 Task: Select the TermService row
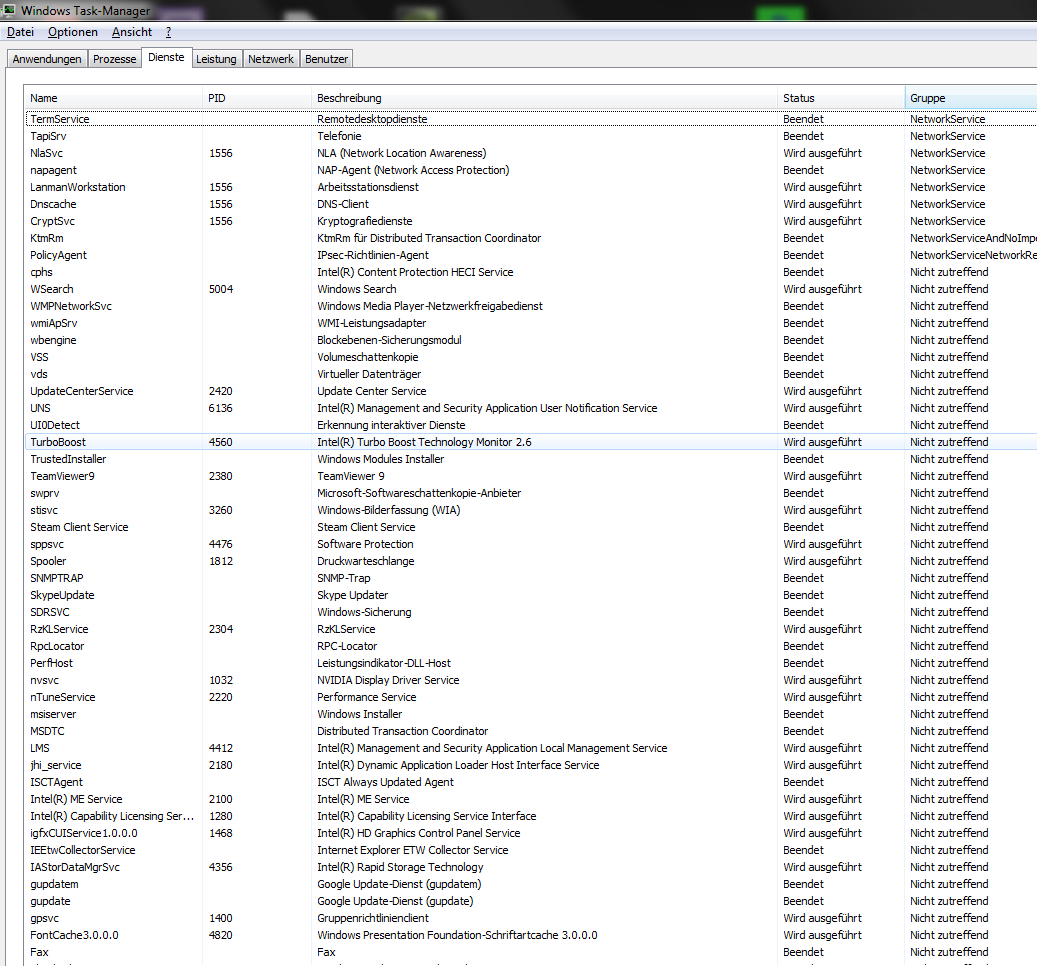click(x=531, y=119)
